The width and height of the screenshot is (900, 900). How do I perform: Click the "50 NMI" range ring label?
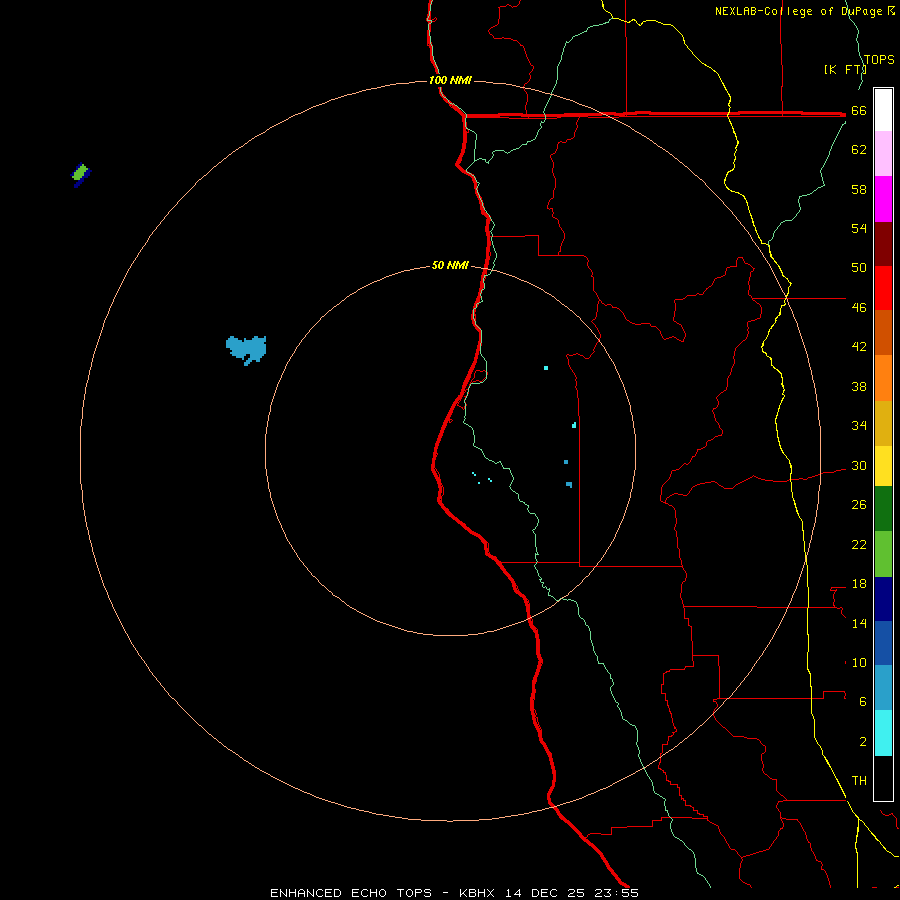450,265
